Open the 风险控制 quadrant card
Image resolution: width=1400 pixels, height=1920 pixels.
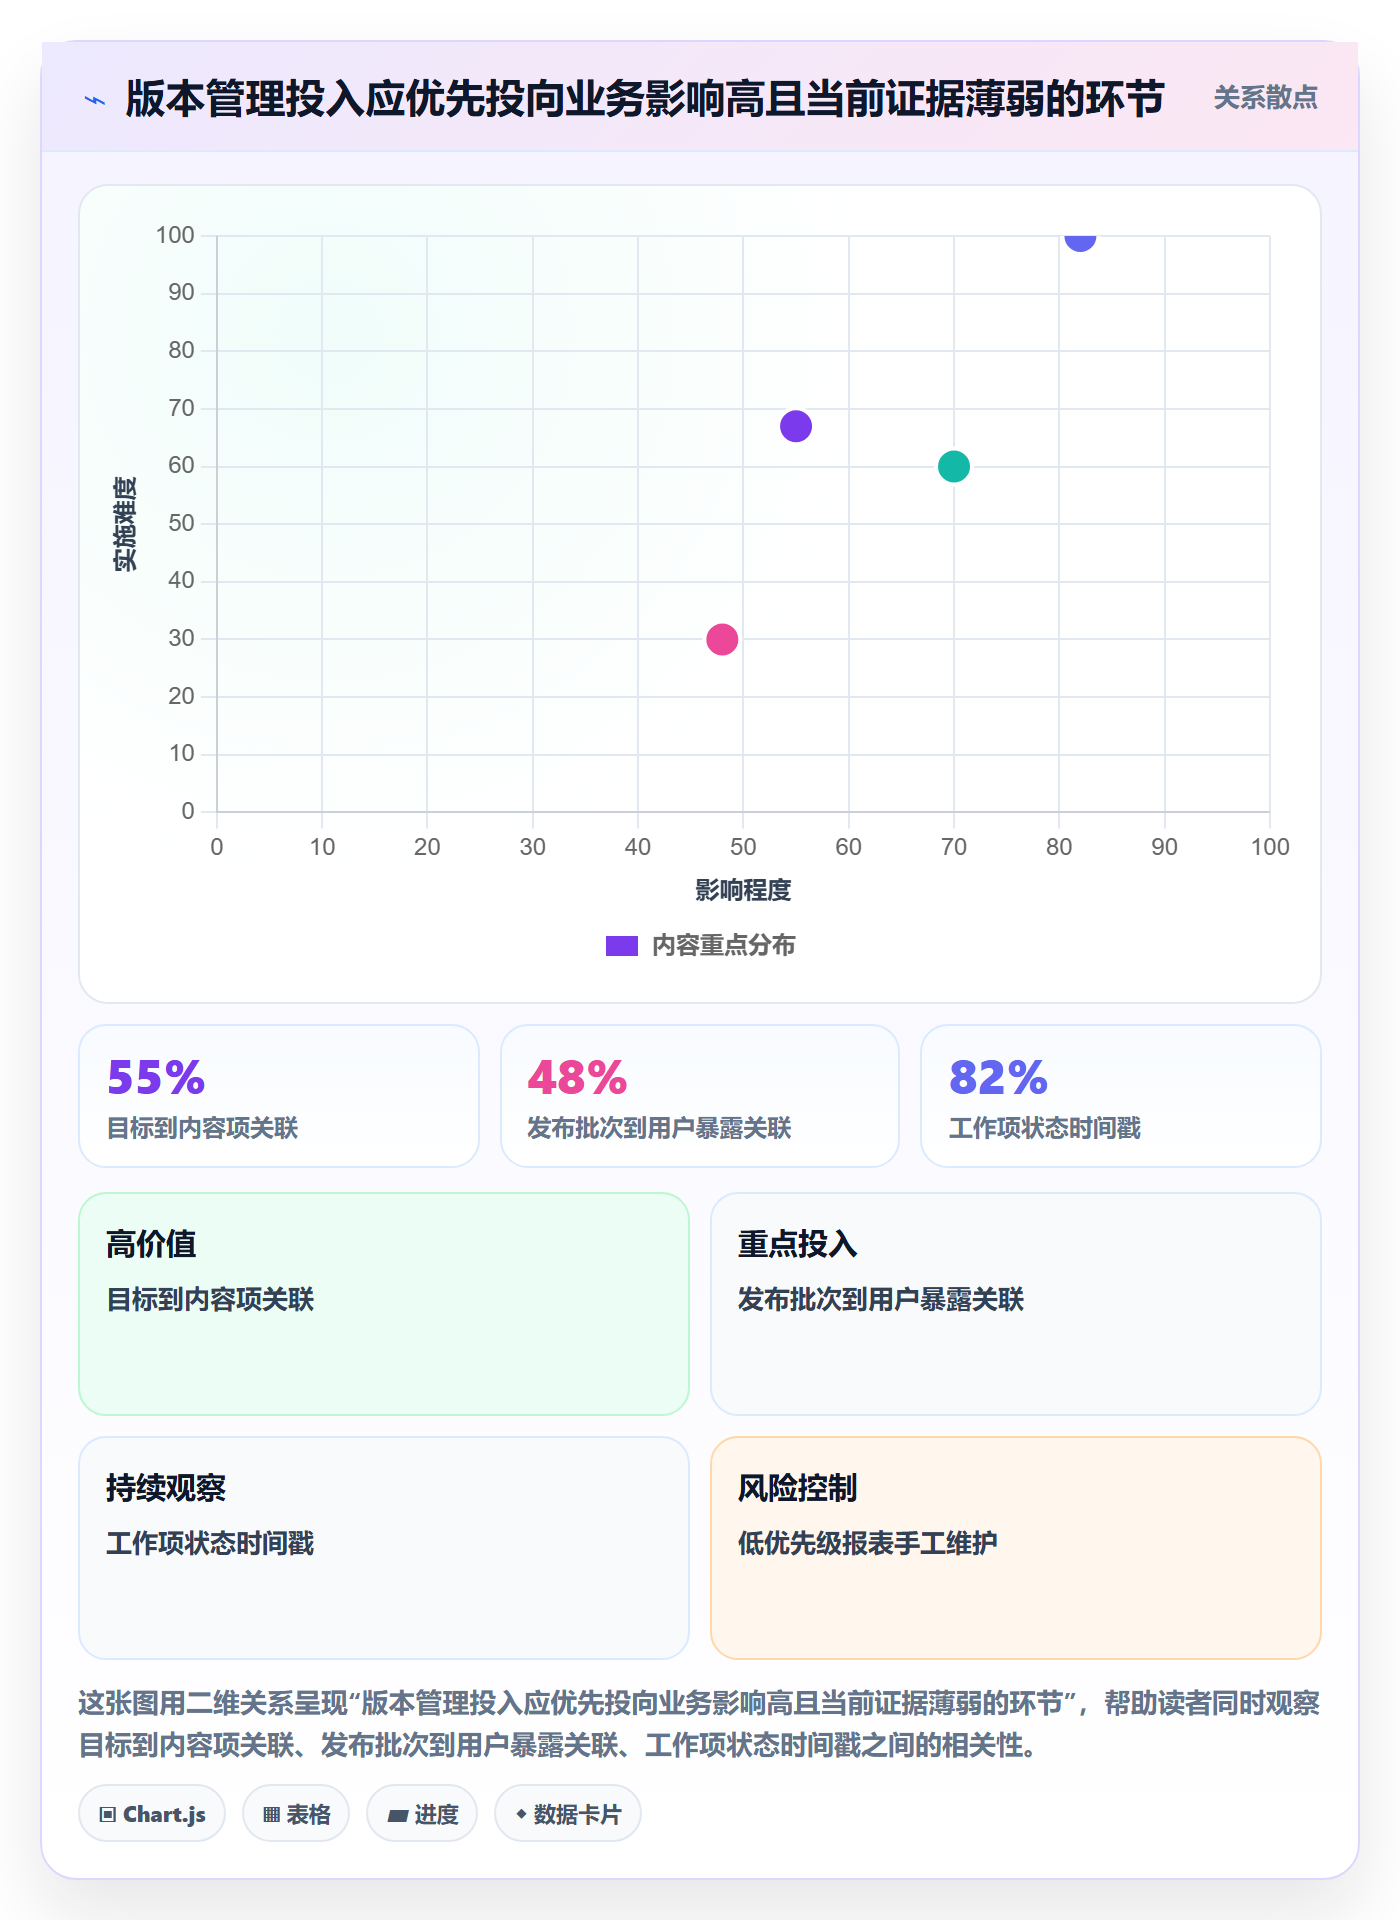click(x=1016, y=1547)
